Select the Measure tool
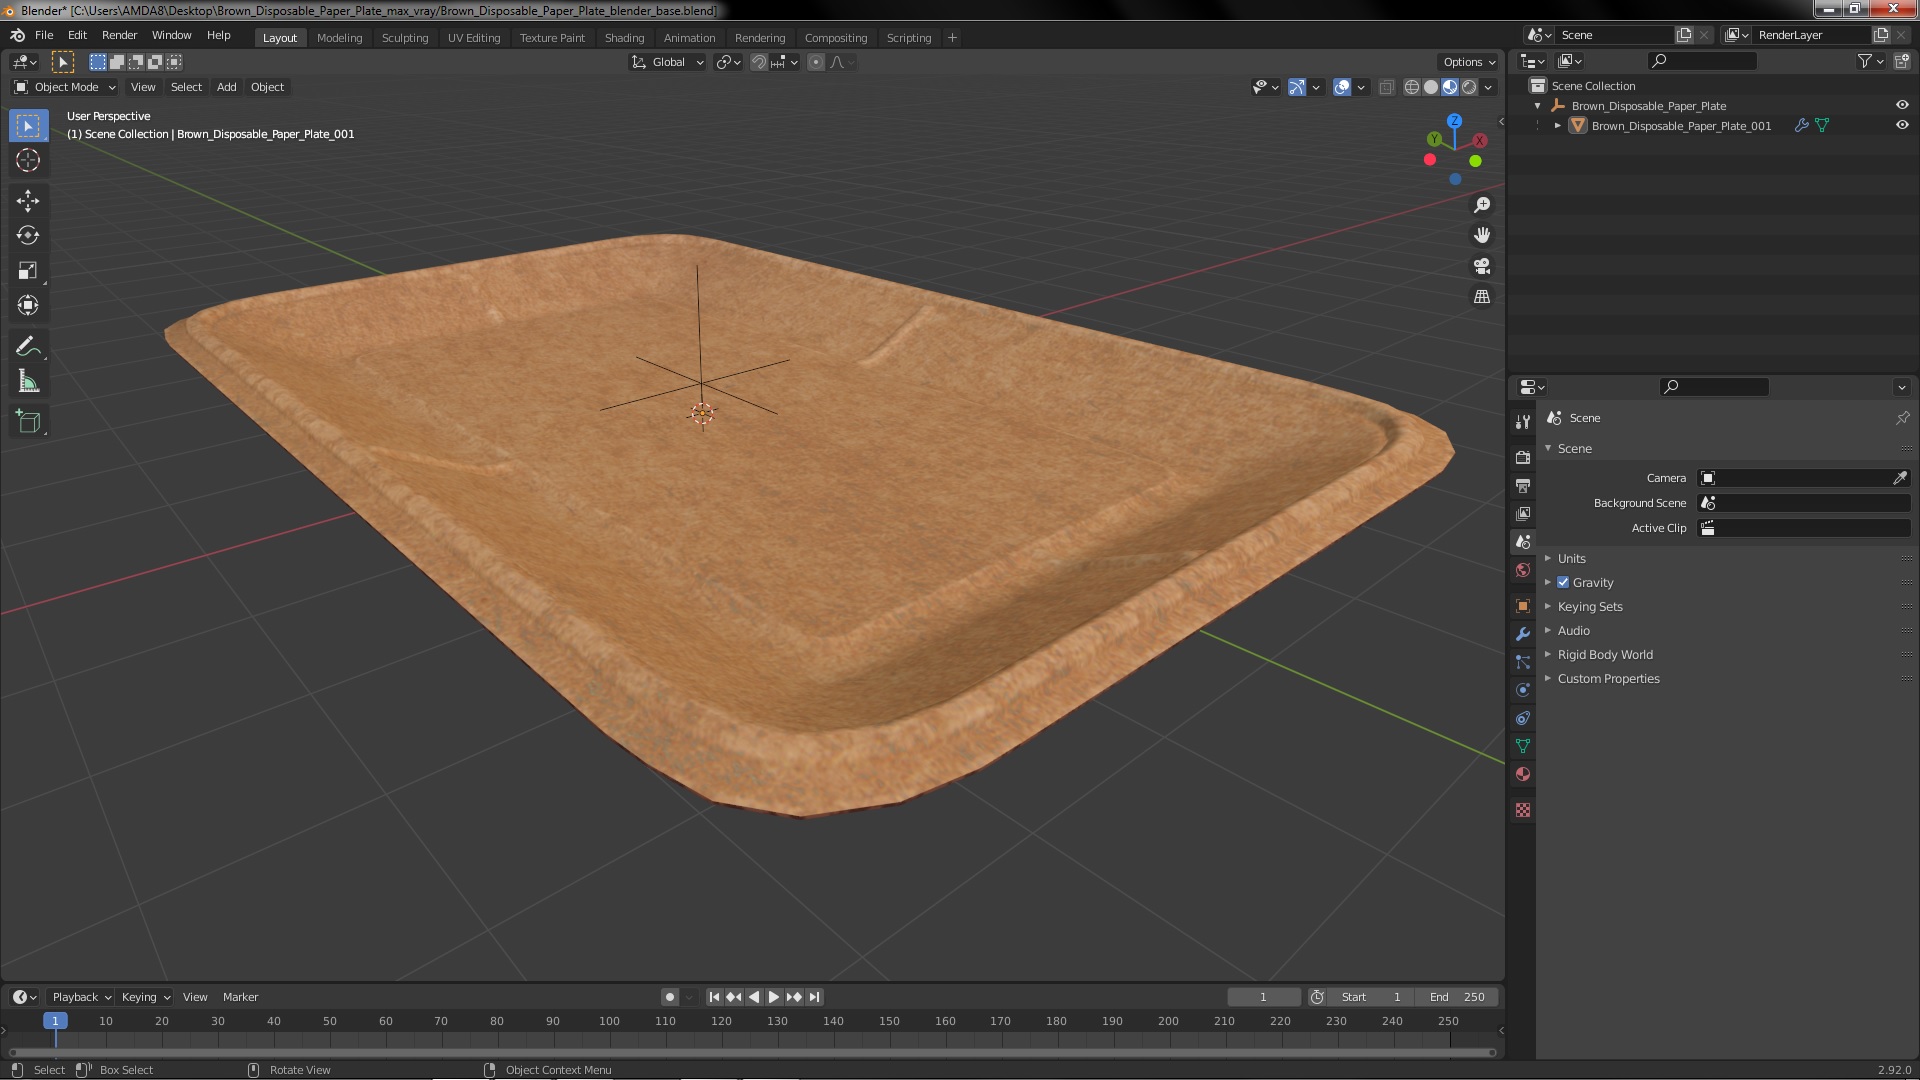The height and width of the screenshot is (1080, 1920). point(28,382)
